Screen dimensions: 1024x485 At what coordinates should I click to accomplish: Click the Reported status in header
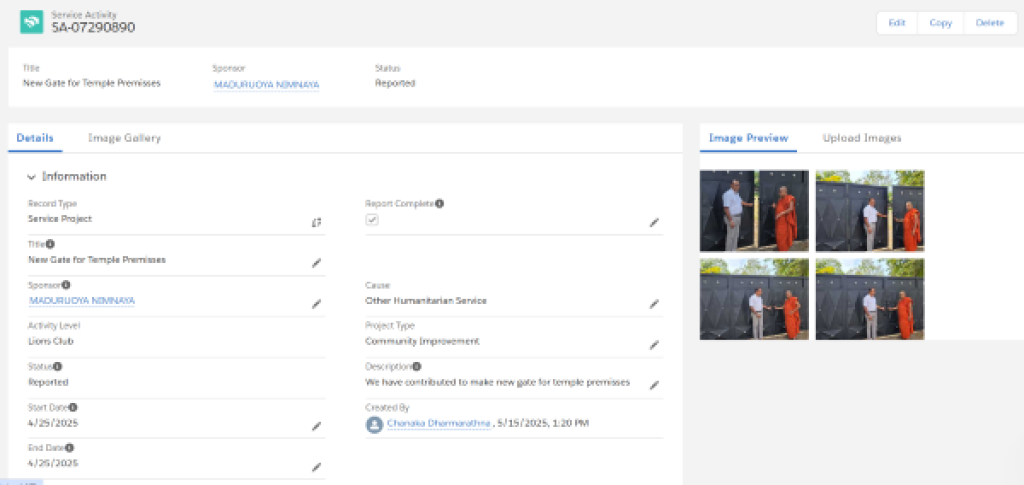(x=395, y=83)
